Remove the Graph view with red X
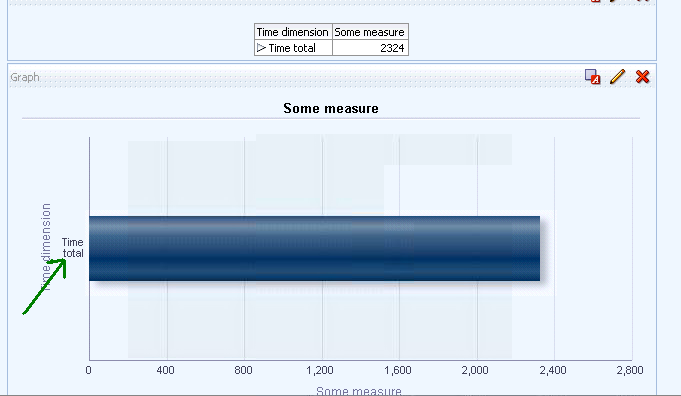681x396 pixels. point(642,77)
